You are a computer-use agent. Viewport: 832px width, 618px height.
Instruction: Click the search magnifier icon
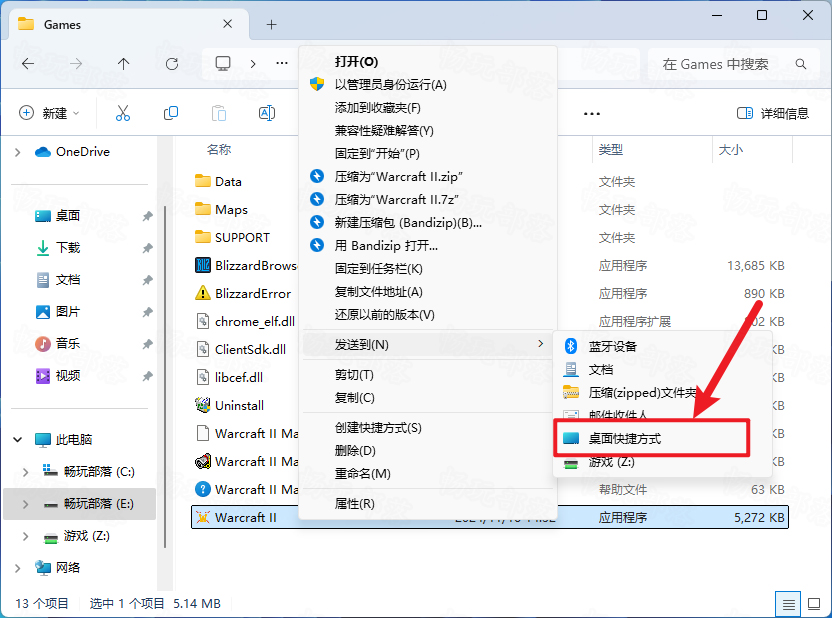coord(801,64)
